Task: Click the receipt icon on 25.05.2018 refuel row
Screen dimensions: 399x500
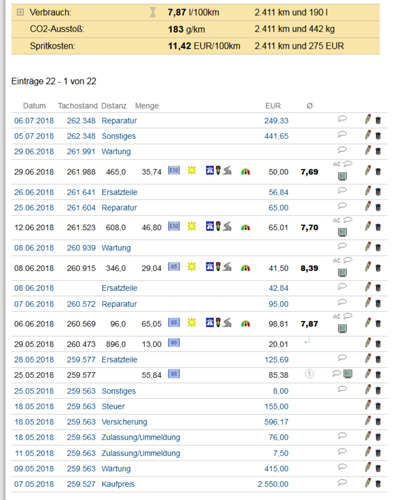Action: click(348, 374)
